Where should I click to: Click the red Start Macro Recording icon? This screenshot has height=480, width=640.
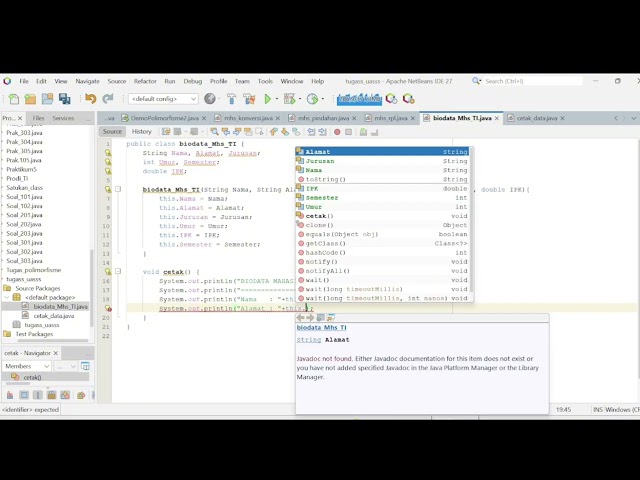coord(337,132)
